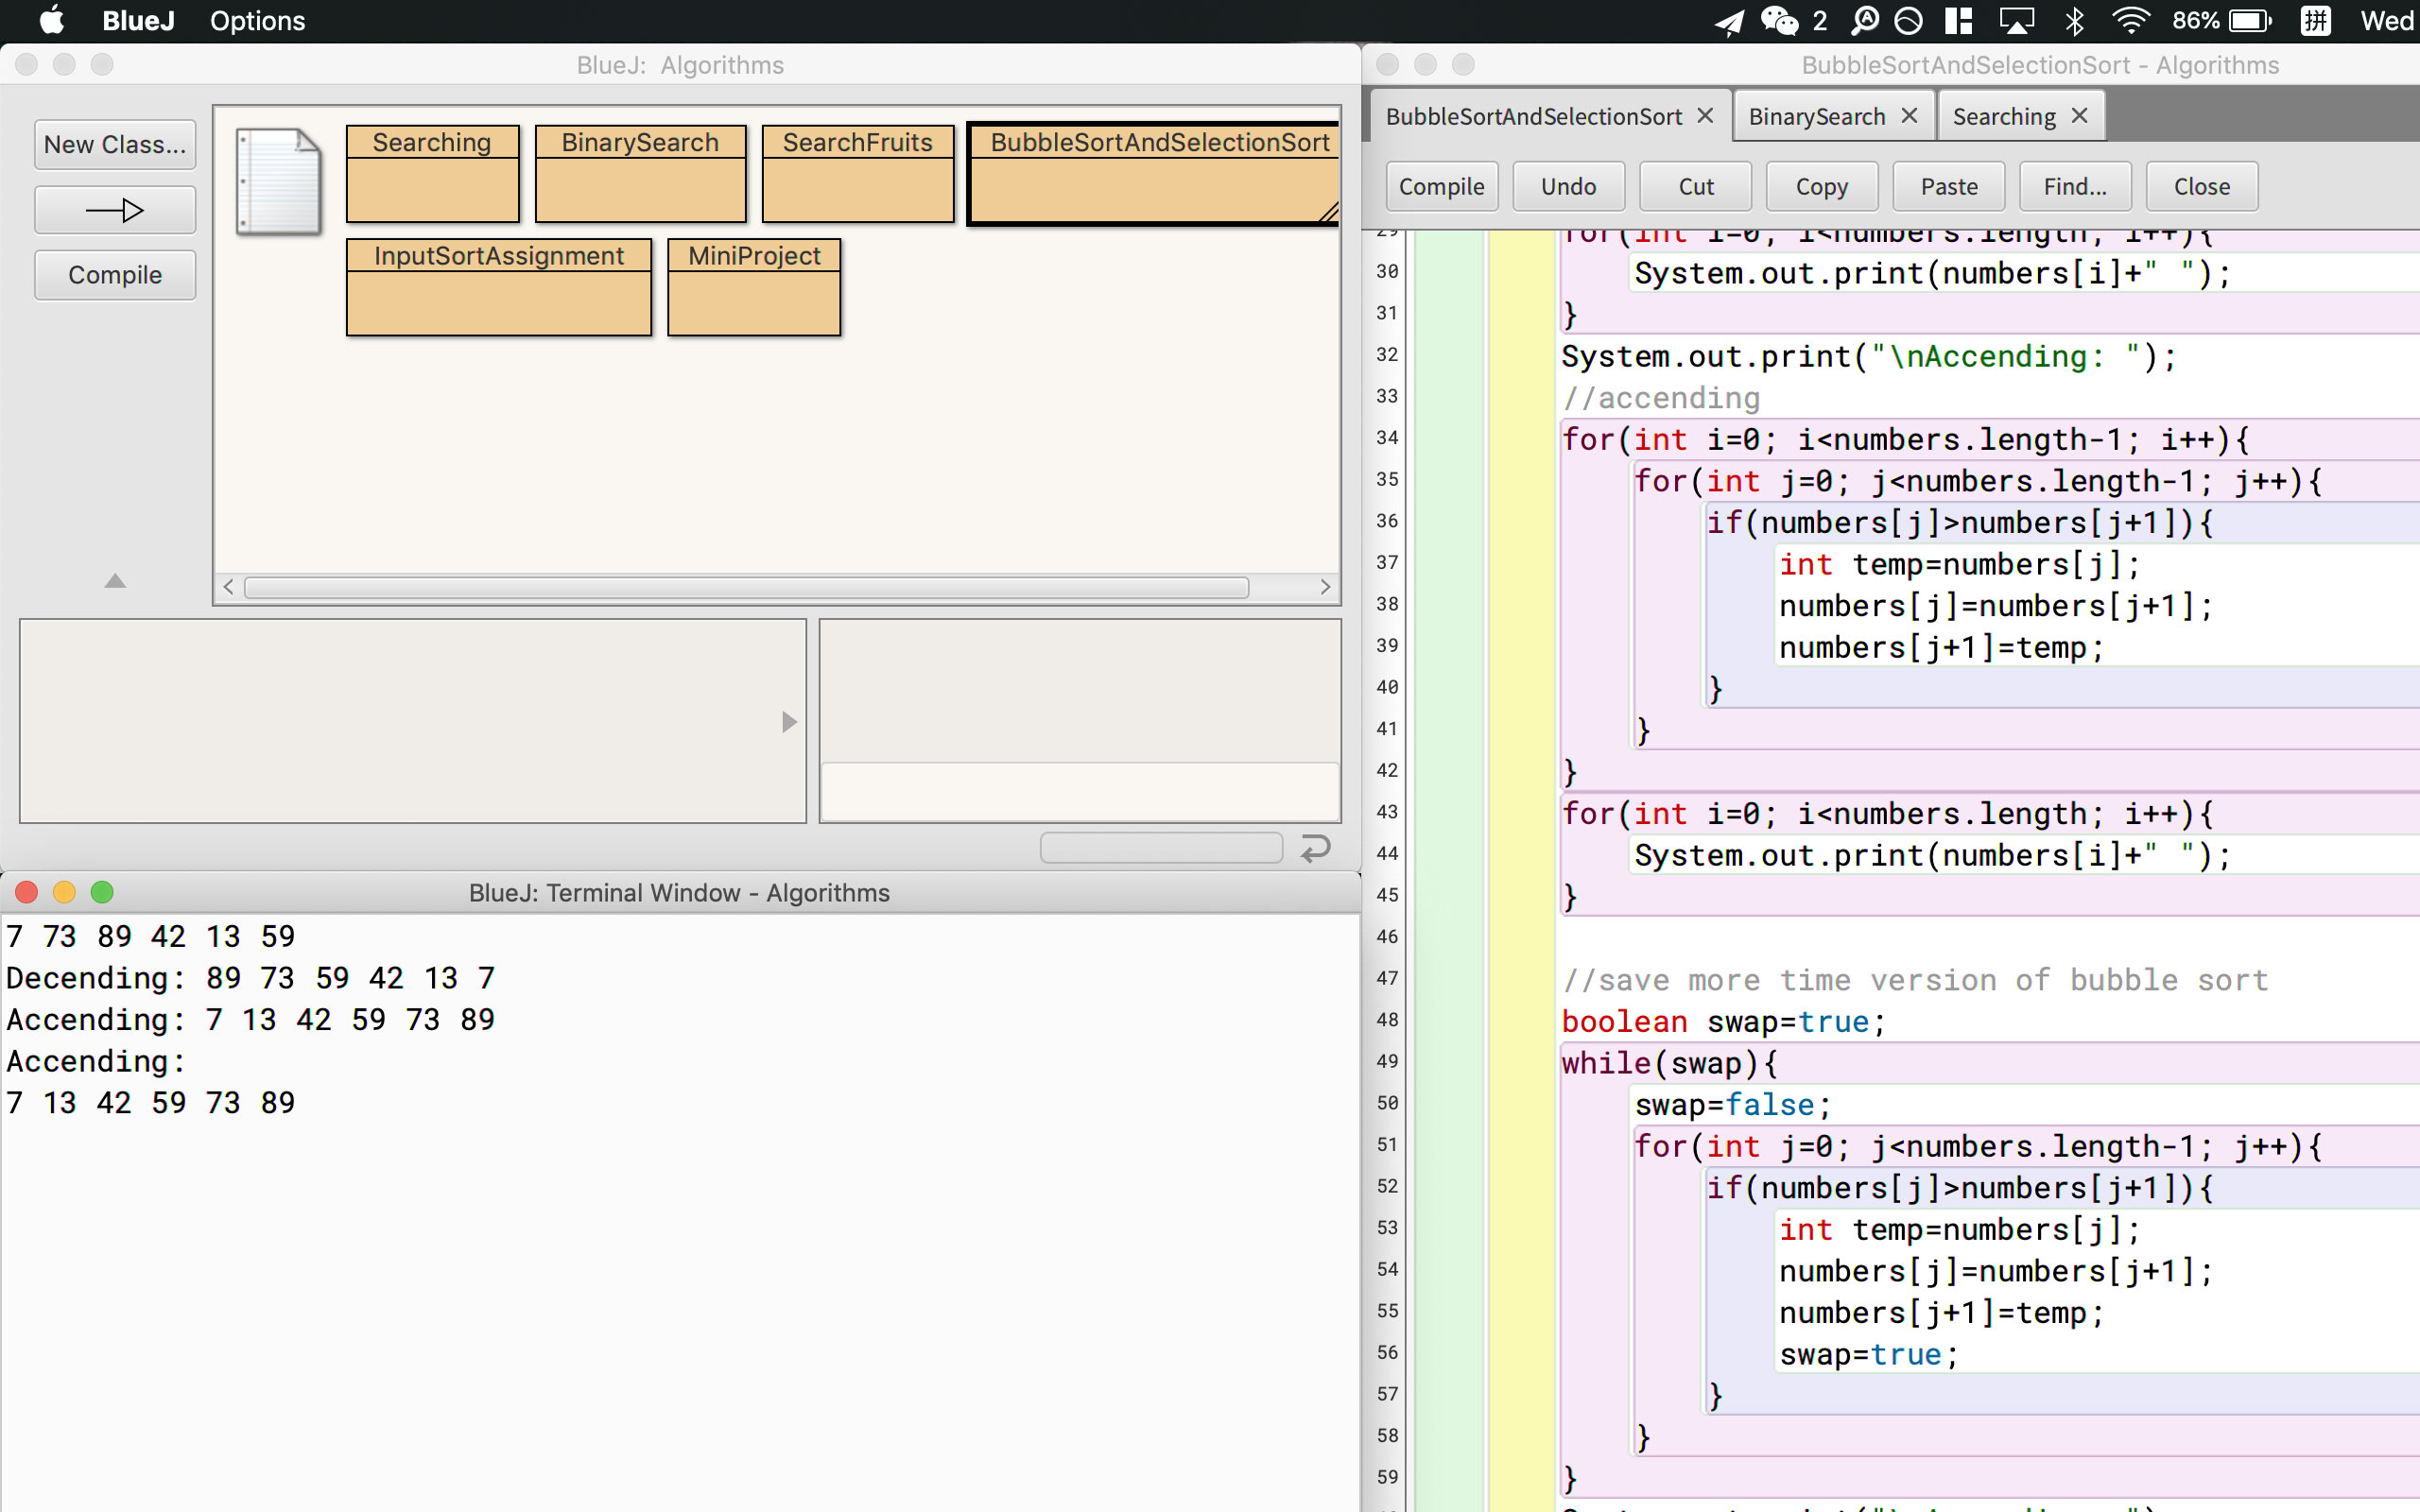Click the AirPlay display icon
The height and width of the screenshot is (1512, 2420).
coord(2016,21)
